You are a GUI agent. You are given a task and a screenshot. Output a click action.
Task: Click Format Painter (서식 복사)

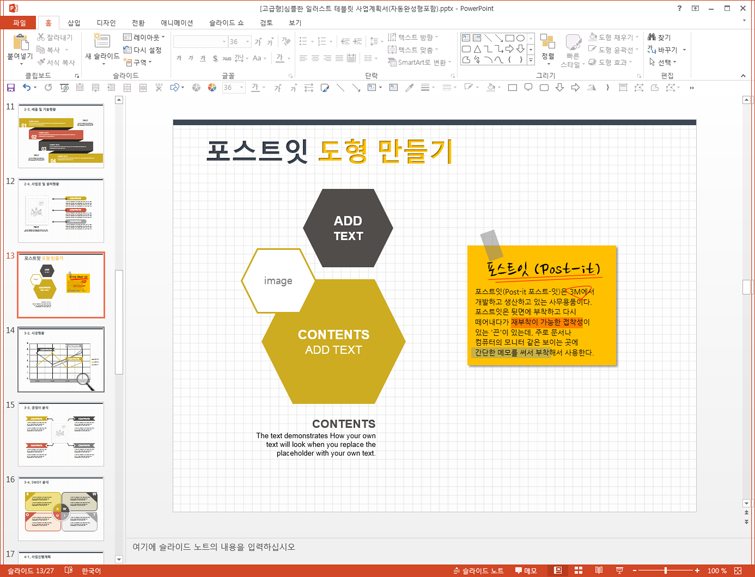click(x=56, y=62)
